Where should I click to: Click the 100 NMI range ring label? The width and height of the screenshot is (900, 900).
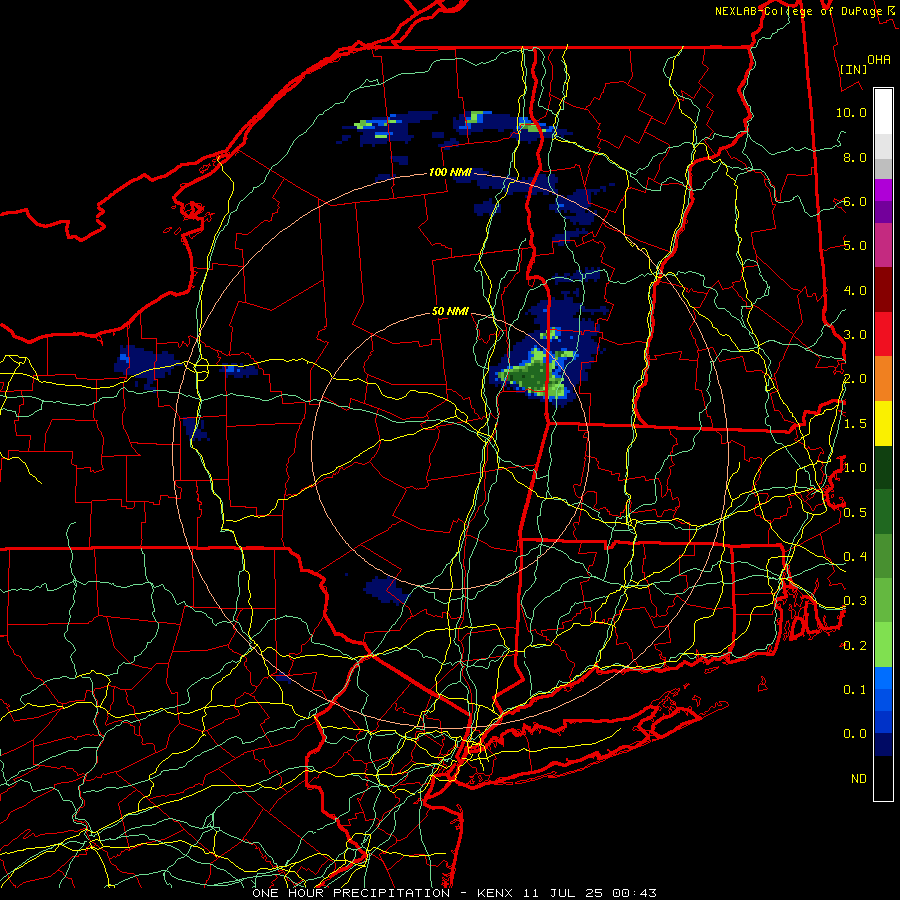click(x=450, y=172)
